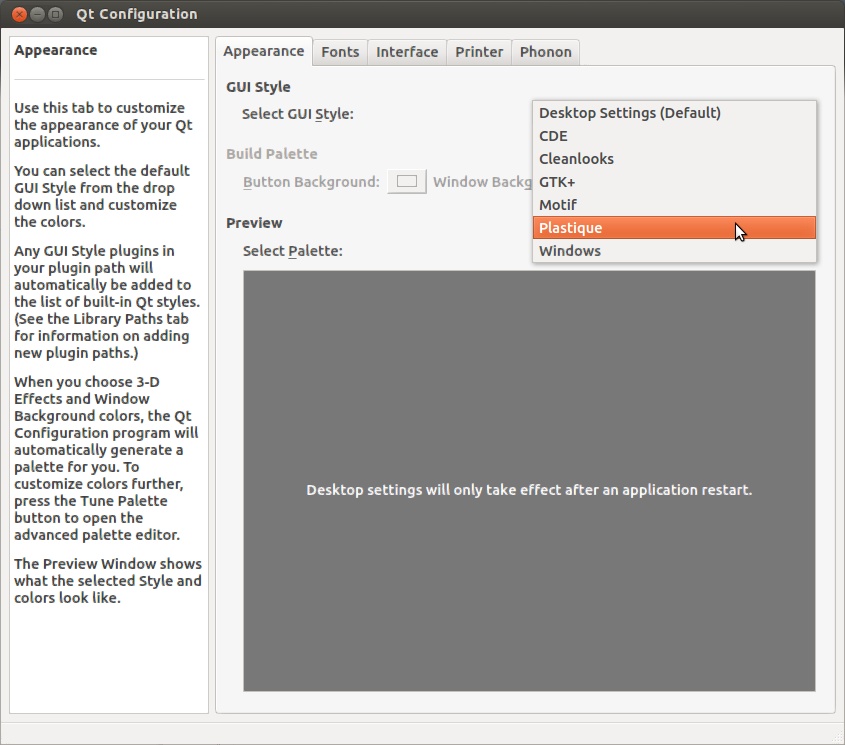845x745 pixels.
Task: Open the Interface tab
Action: (x=407, y=52)
